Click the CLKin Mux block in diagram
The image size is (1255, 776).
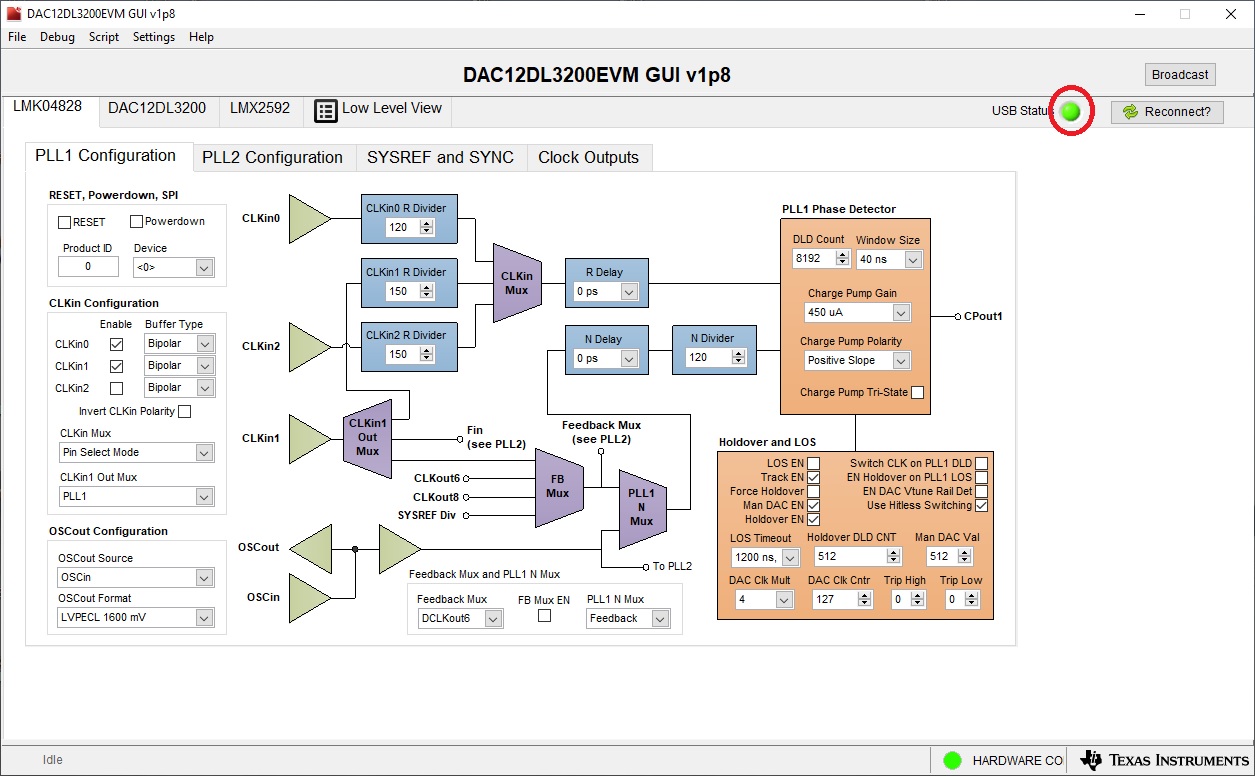[x=517, y=283]
